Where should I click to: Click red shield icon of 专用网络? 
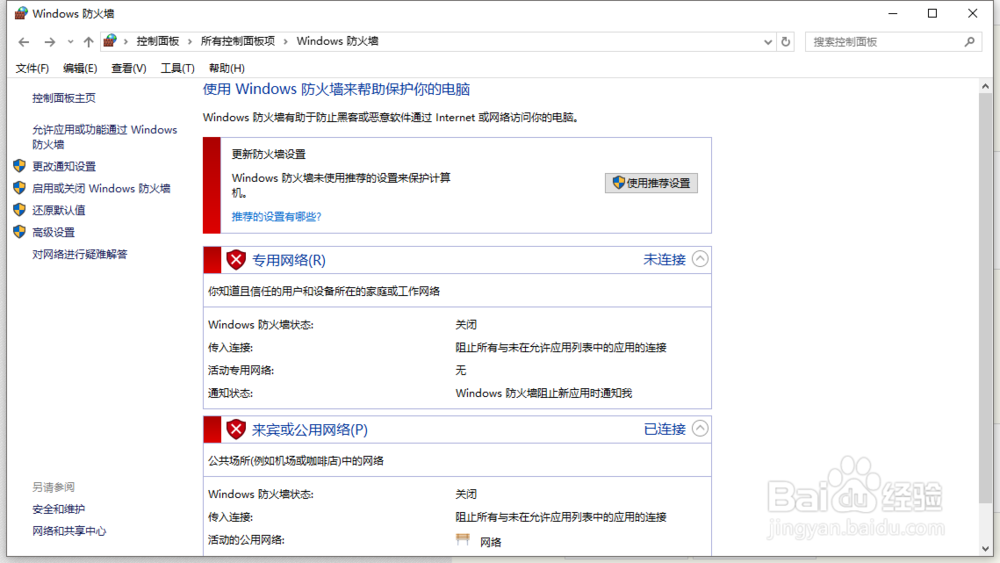tap(236, 260)
